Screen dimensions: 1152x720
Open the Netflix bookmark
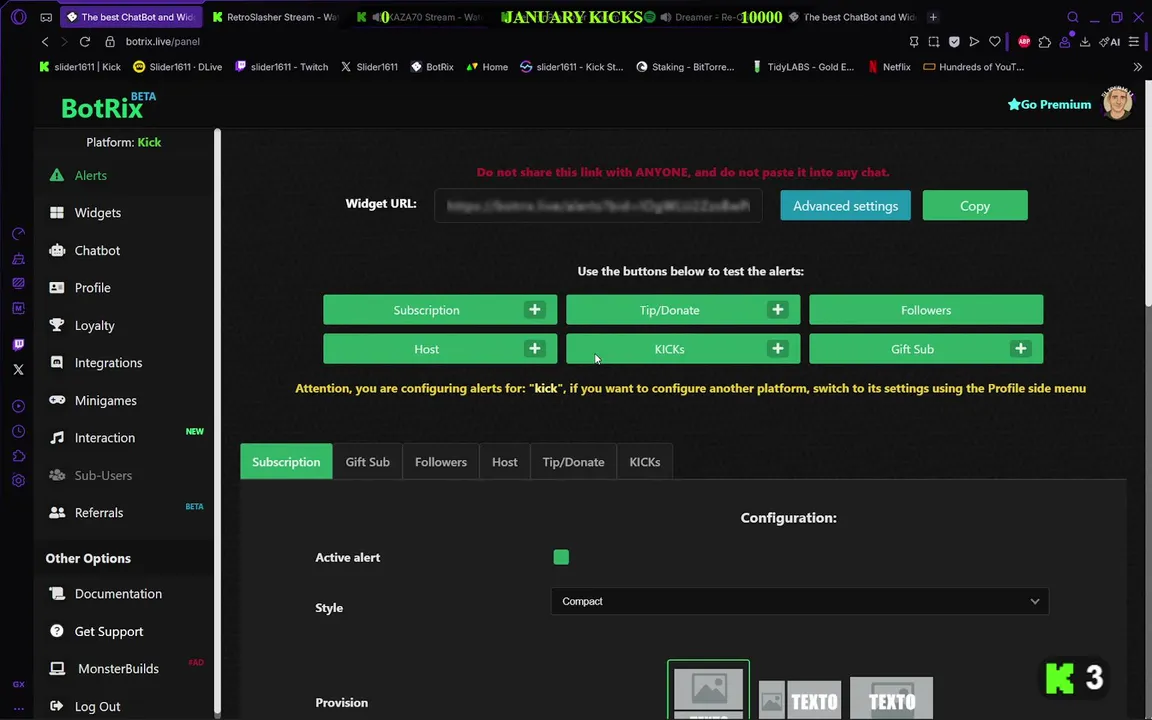coord(889,67)
